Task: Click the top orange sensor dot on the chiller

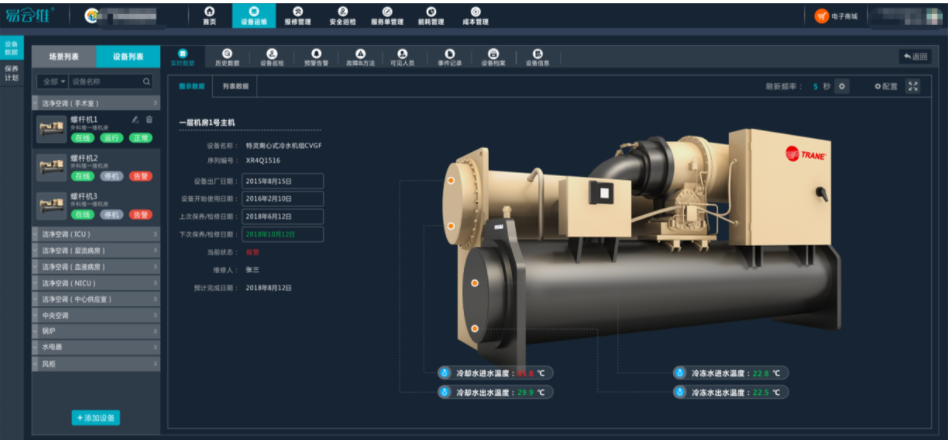Action: (450, 180)
